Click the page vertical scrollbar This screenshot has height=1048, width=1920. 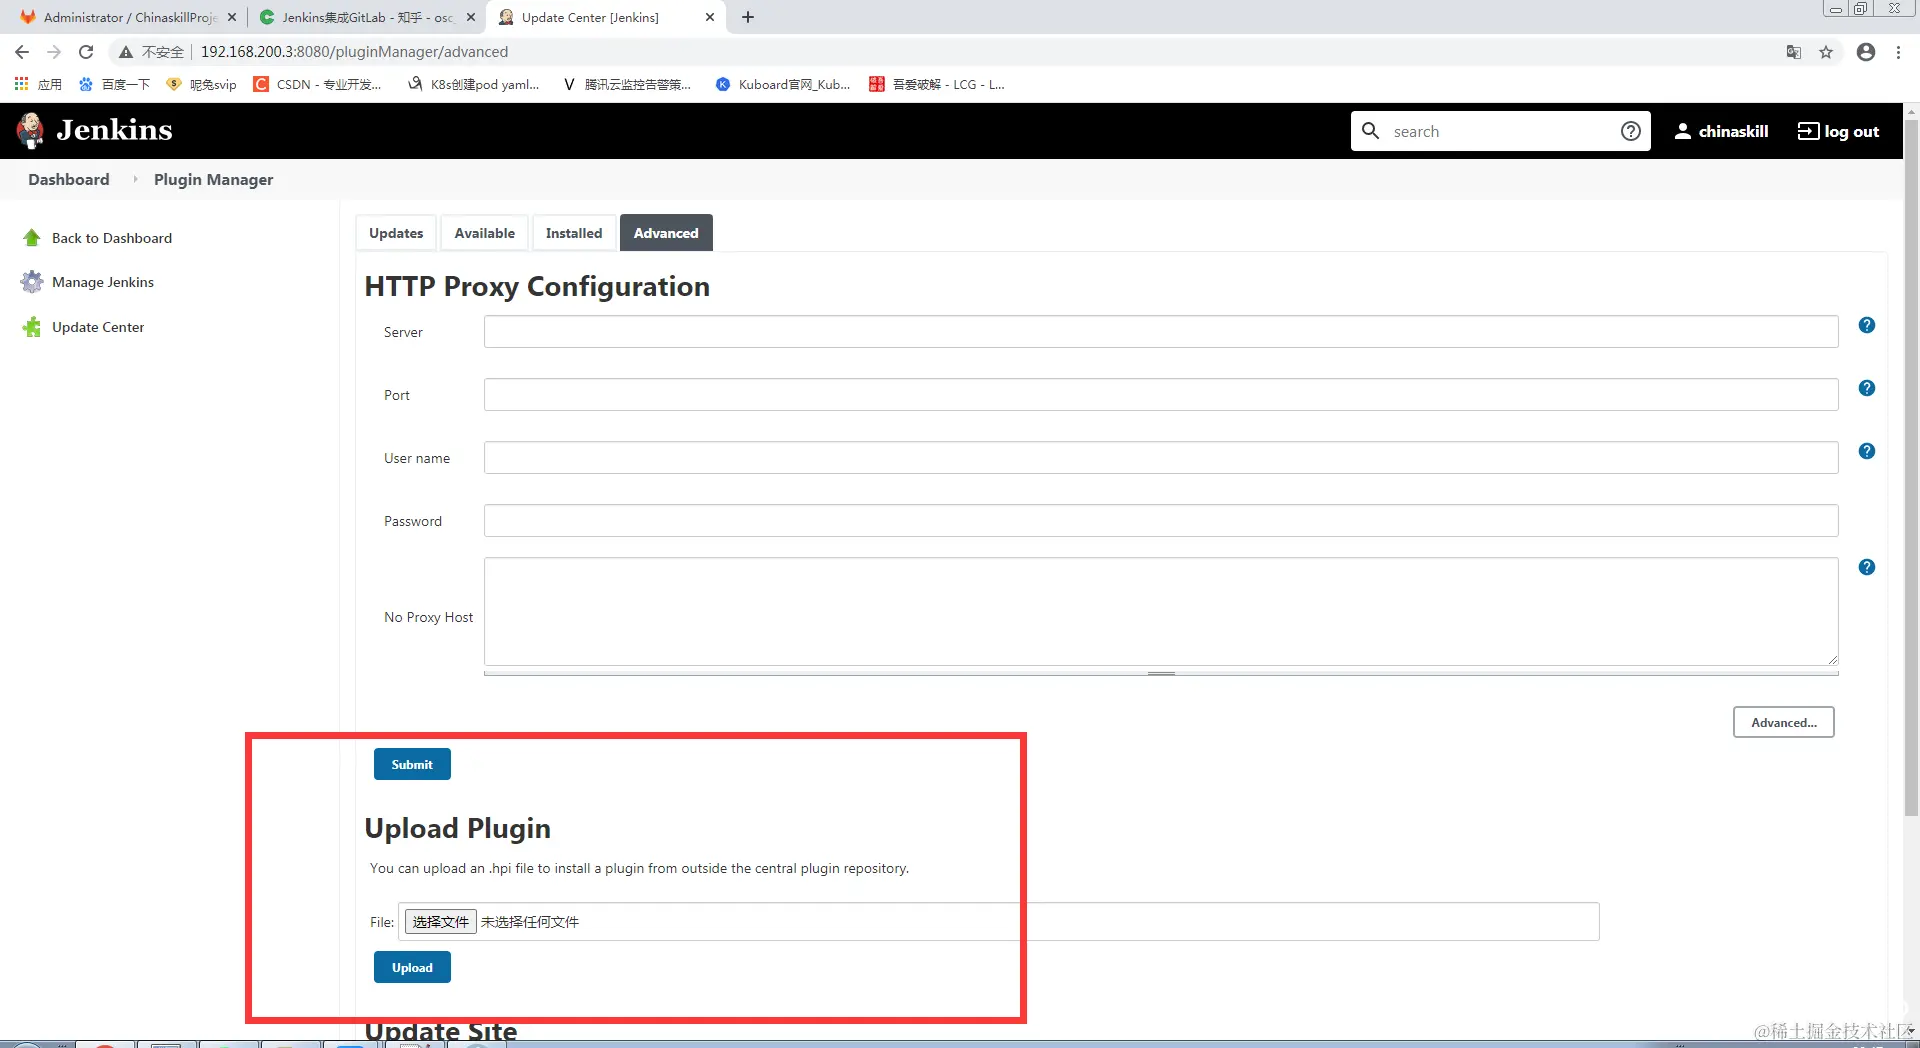point(1911,470)
